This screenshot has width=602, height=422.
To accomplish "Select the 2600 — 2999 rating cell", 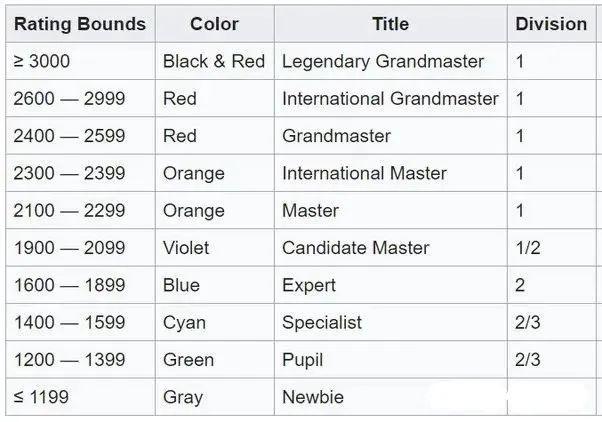I will 69,99.
